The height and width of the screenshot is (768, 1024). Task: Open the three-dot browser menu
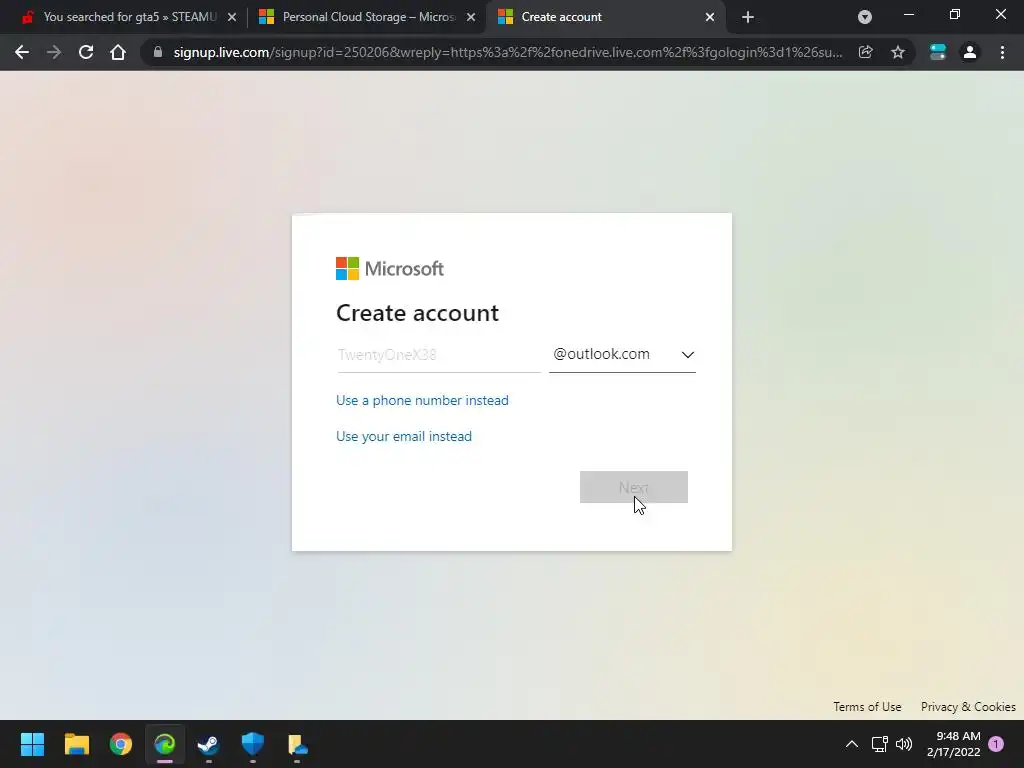coord(1002,52)
